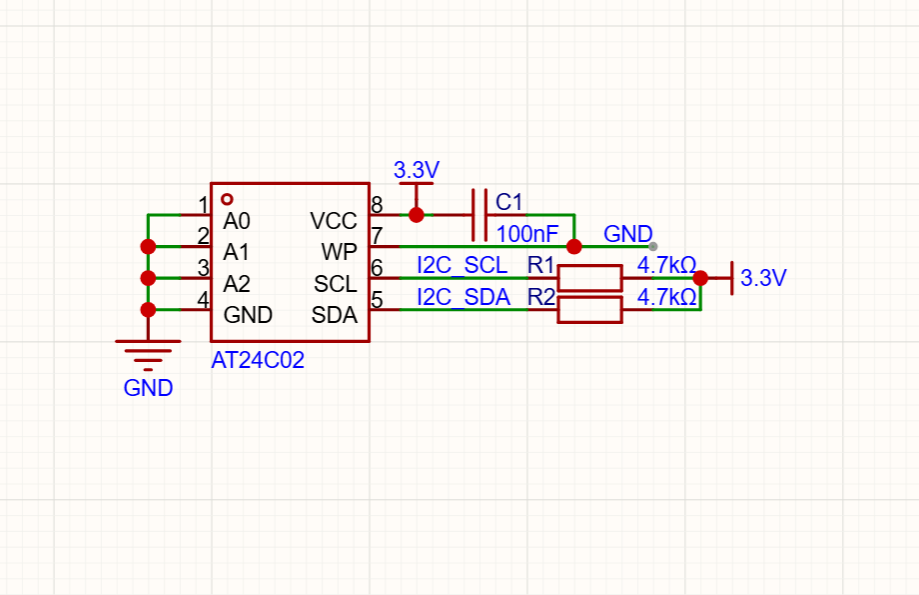The image size is (919, 595).
Task: Click the junction dot joining C1 to GND
Action: point(574,247)
